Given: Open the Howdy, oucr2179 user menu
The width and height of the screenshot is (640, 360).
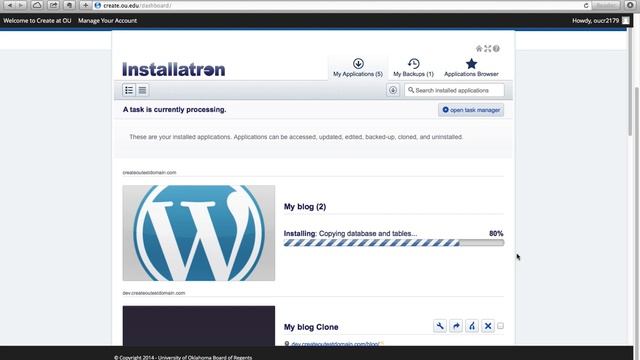Looking at the screenshot, I should point(596,20).
